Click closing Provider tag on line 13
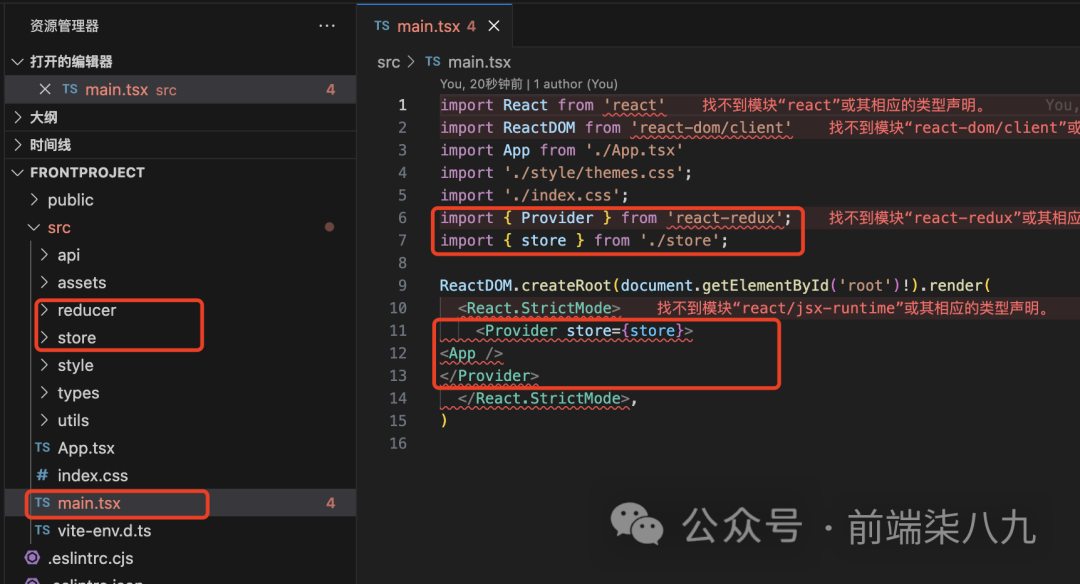 (x=489, y=376)
